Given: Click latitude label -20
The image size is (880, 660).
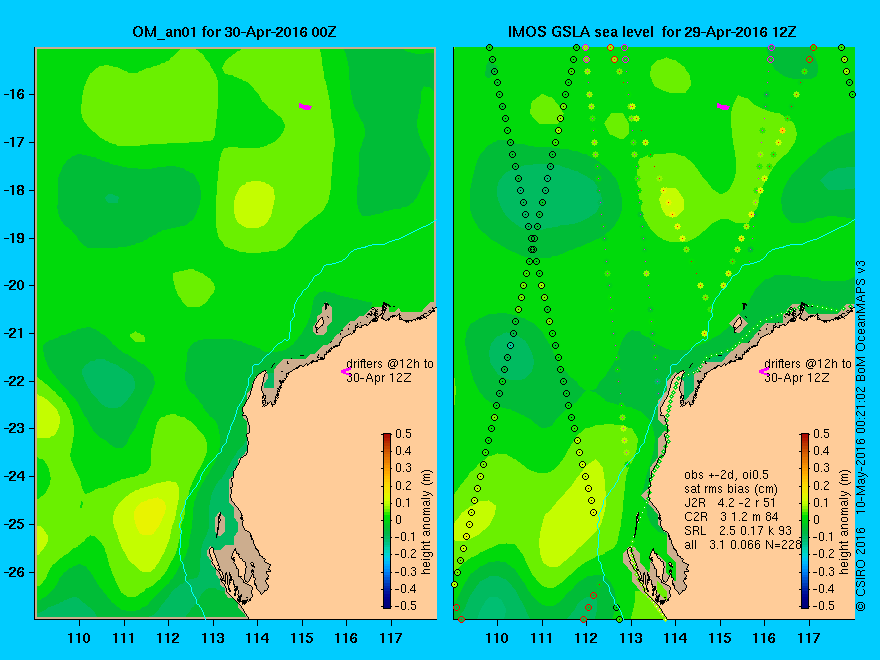Looking at the screenshot, I should pyautogui.click(x=15, y=285).
